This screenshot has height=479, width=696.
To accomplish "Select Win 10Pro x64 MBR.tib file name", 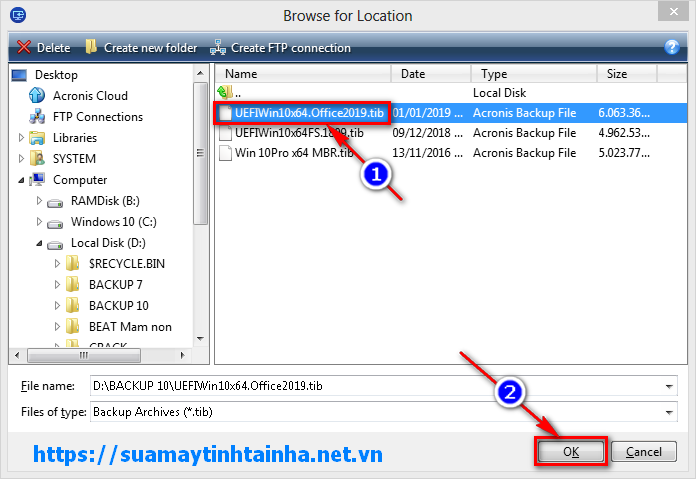I will (294, 153).
